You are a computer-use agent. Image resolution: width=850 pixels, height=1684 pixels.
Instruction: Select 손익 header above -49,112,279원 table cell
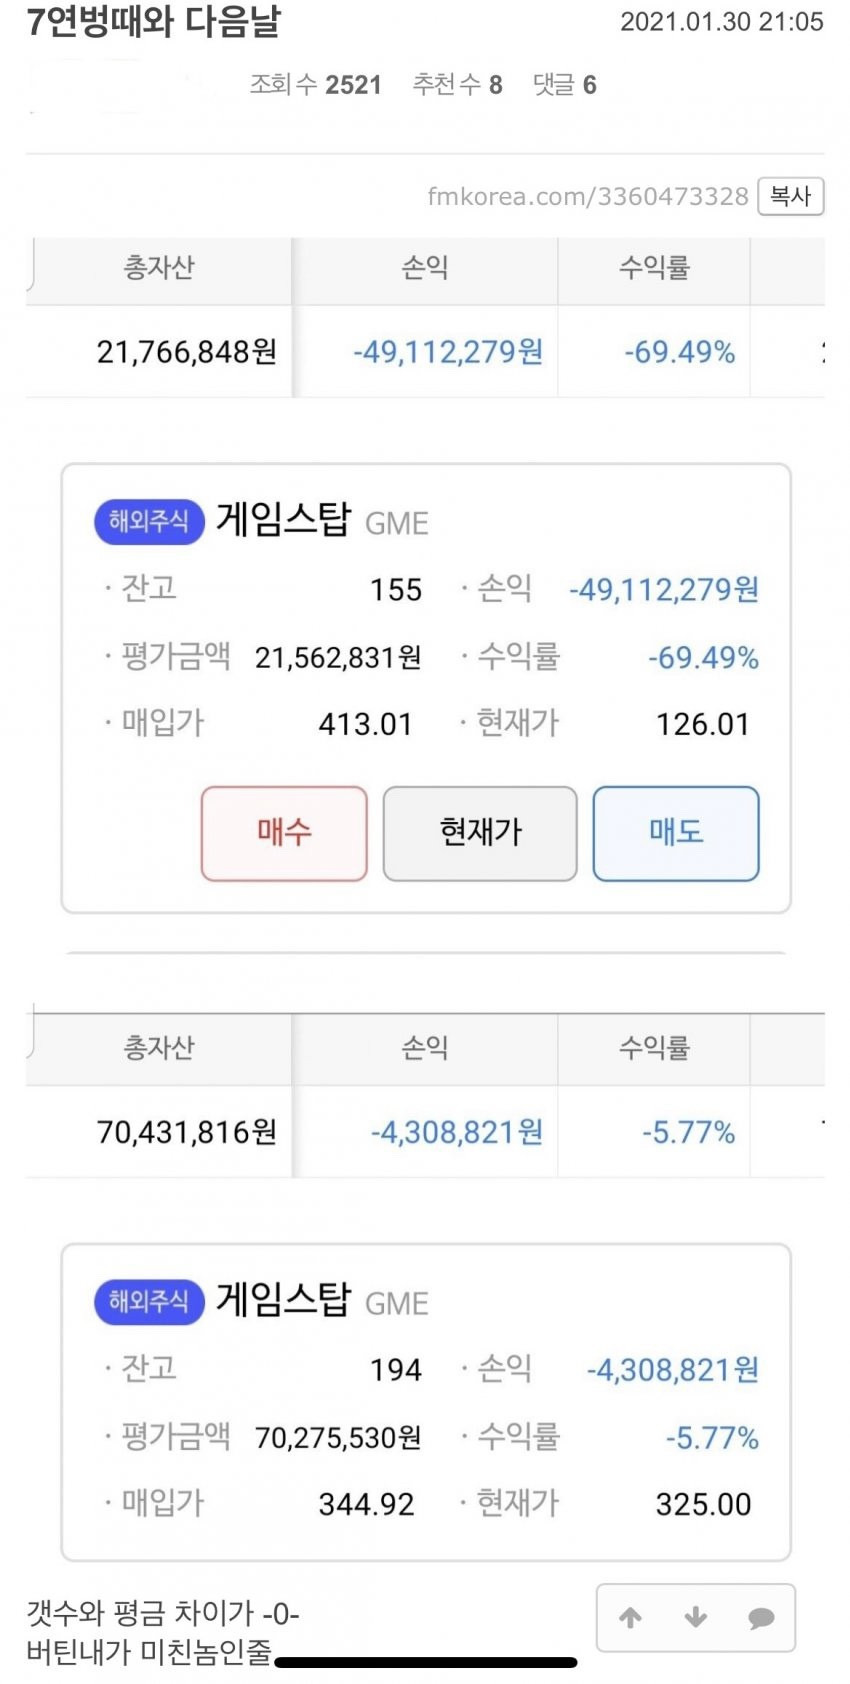click(425, 268)
